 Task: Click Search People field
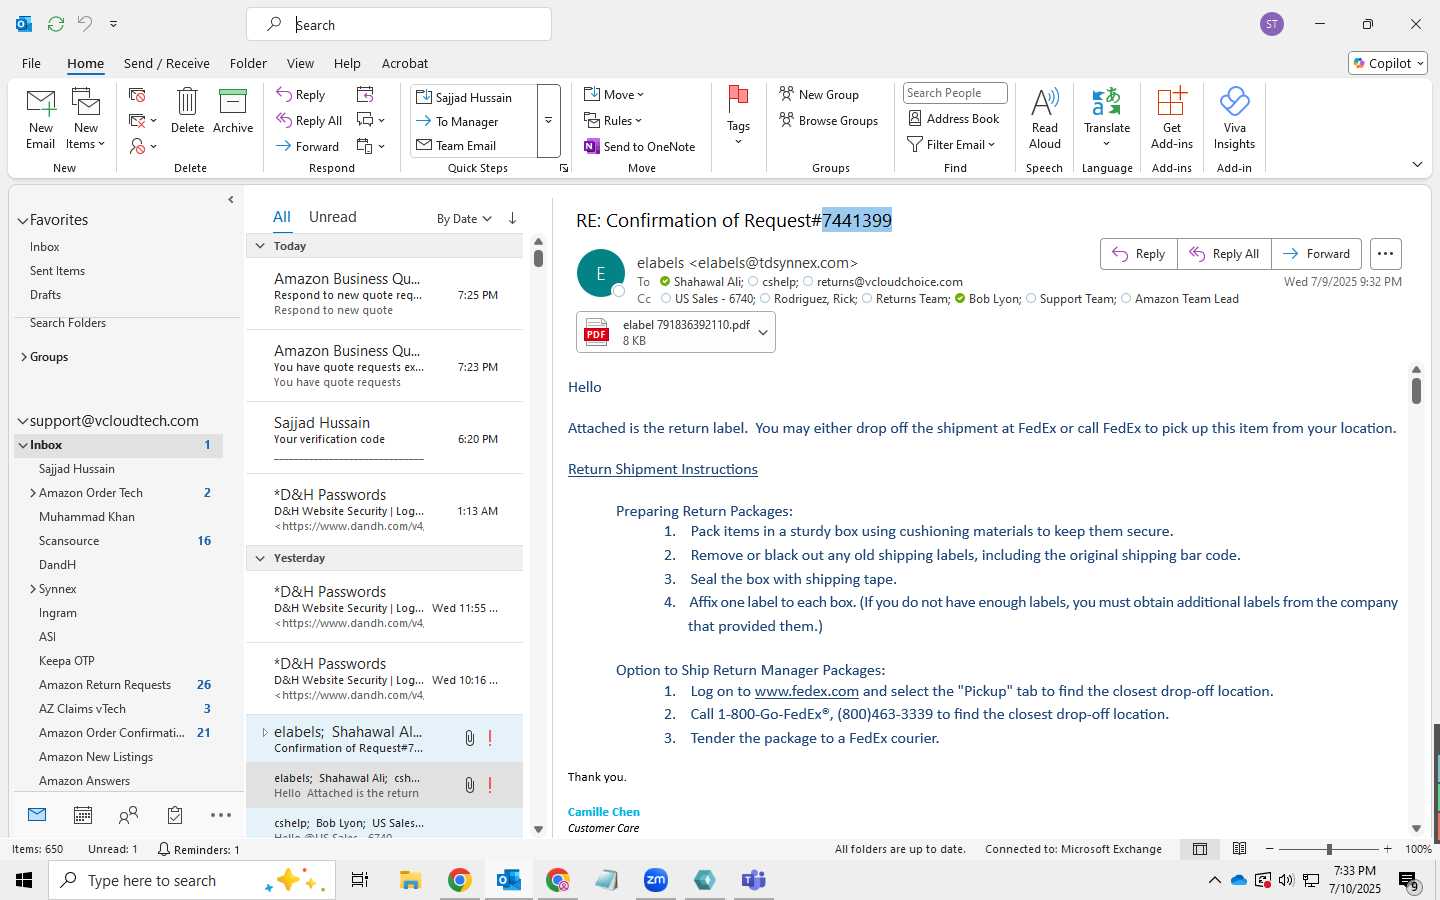tap(955, 93)
